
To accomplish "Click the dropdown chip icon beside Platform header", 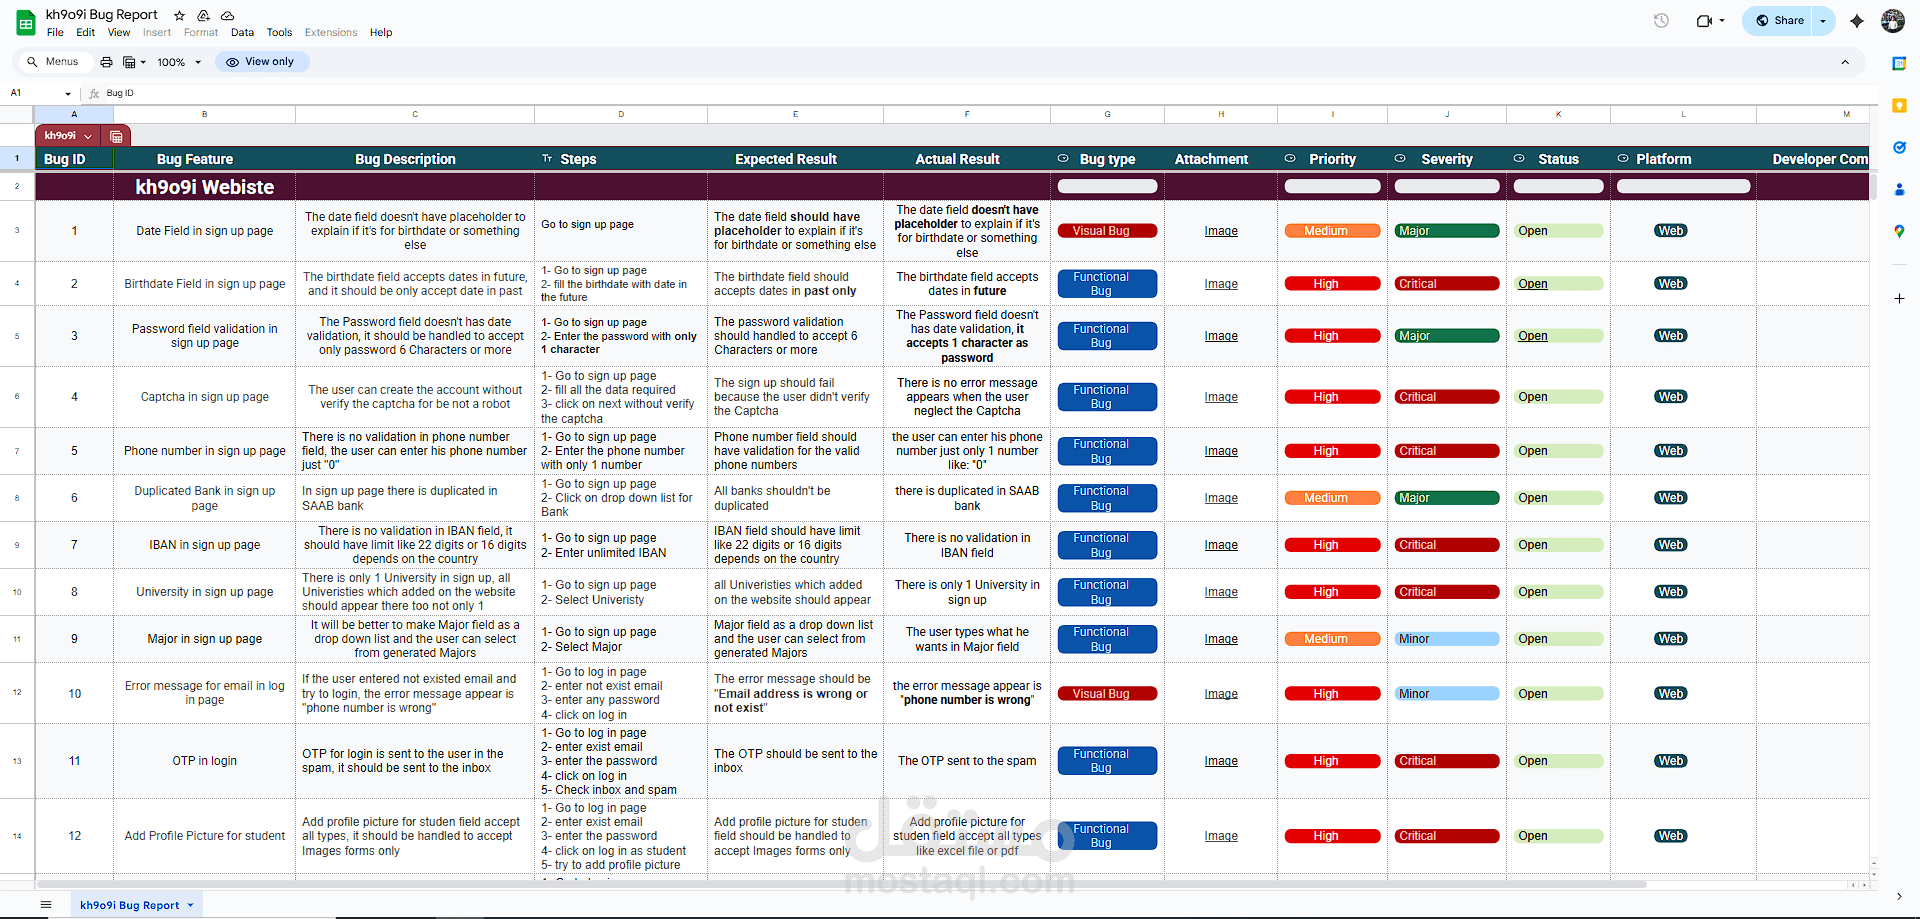I will pos(1623,158).
